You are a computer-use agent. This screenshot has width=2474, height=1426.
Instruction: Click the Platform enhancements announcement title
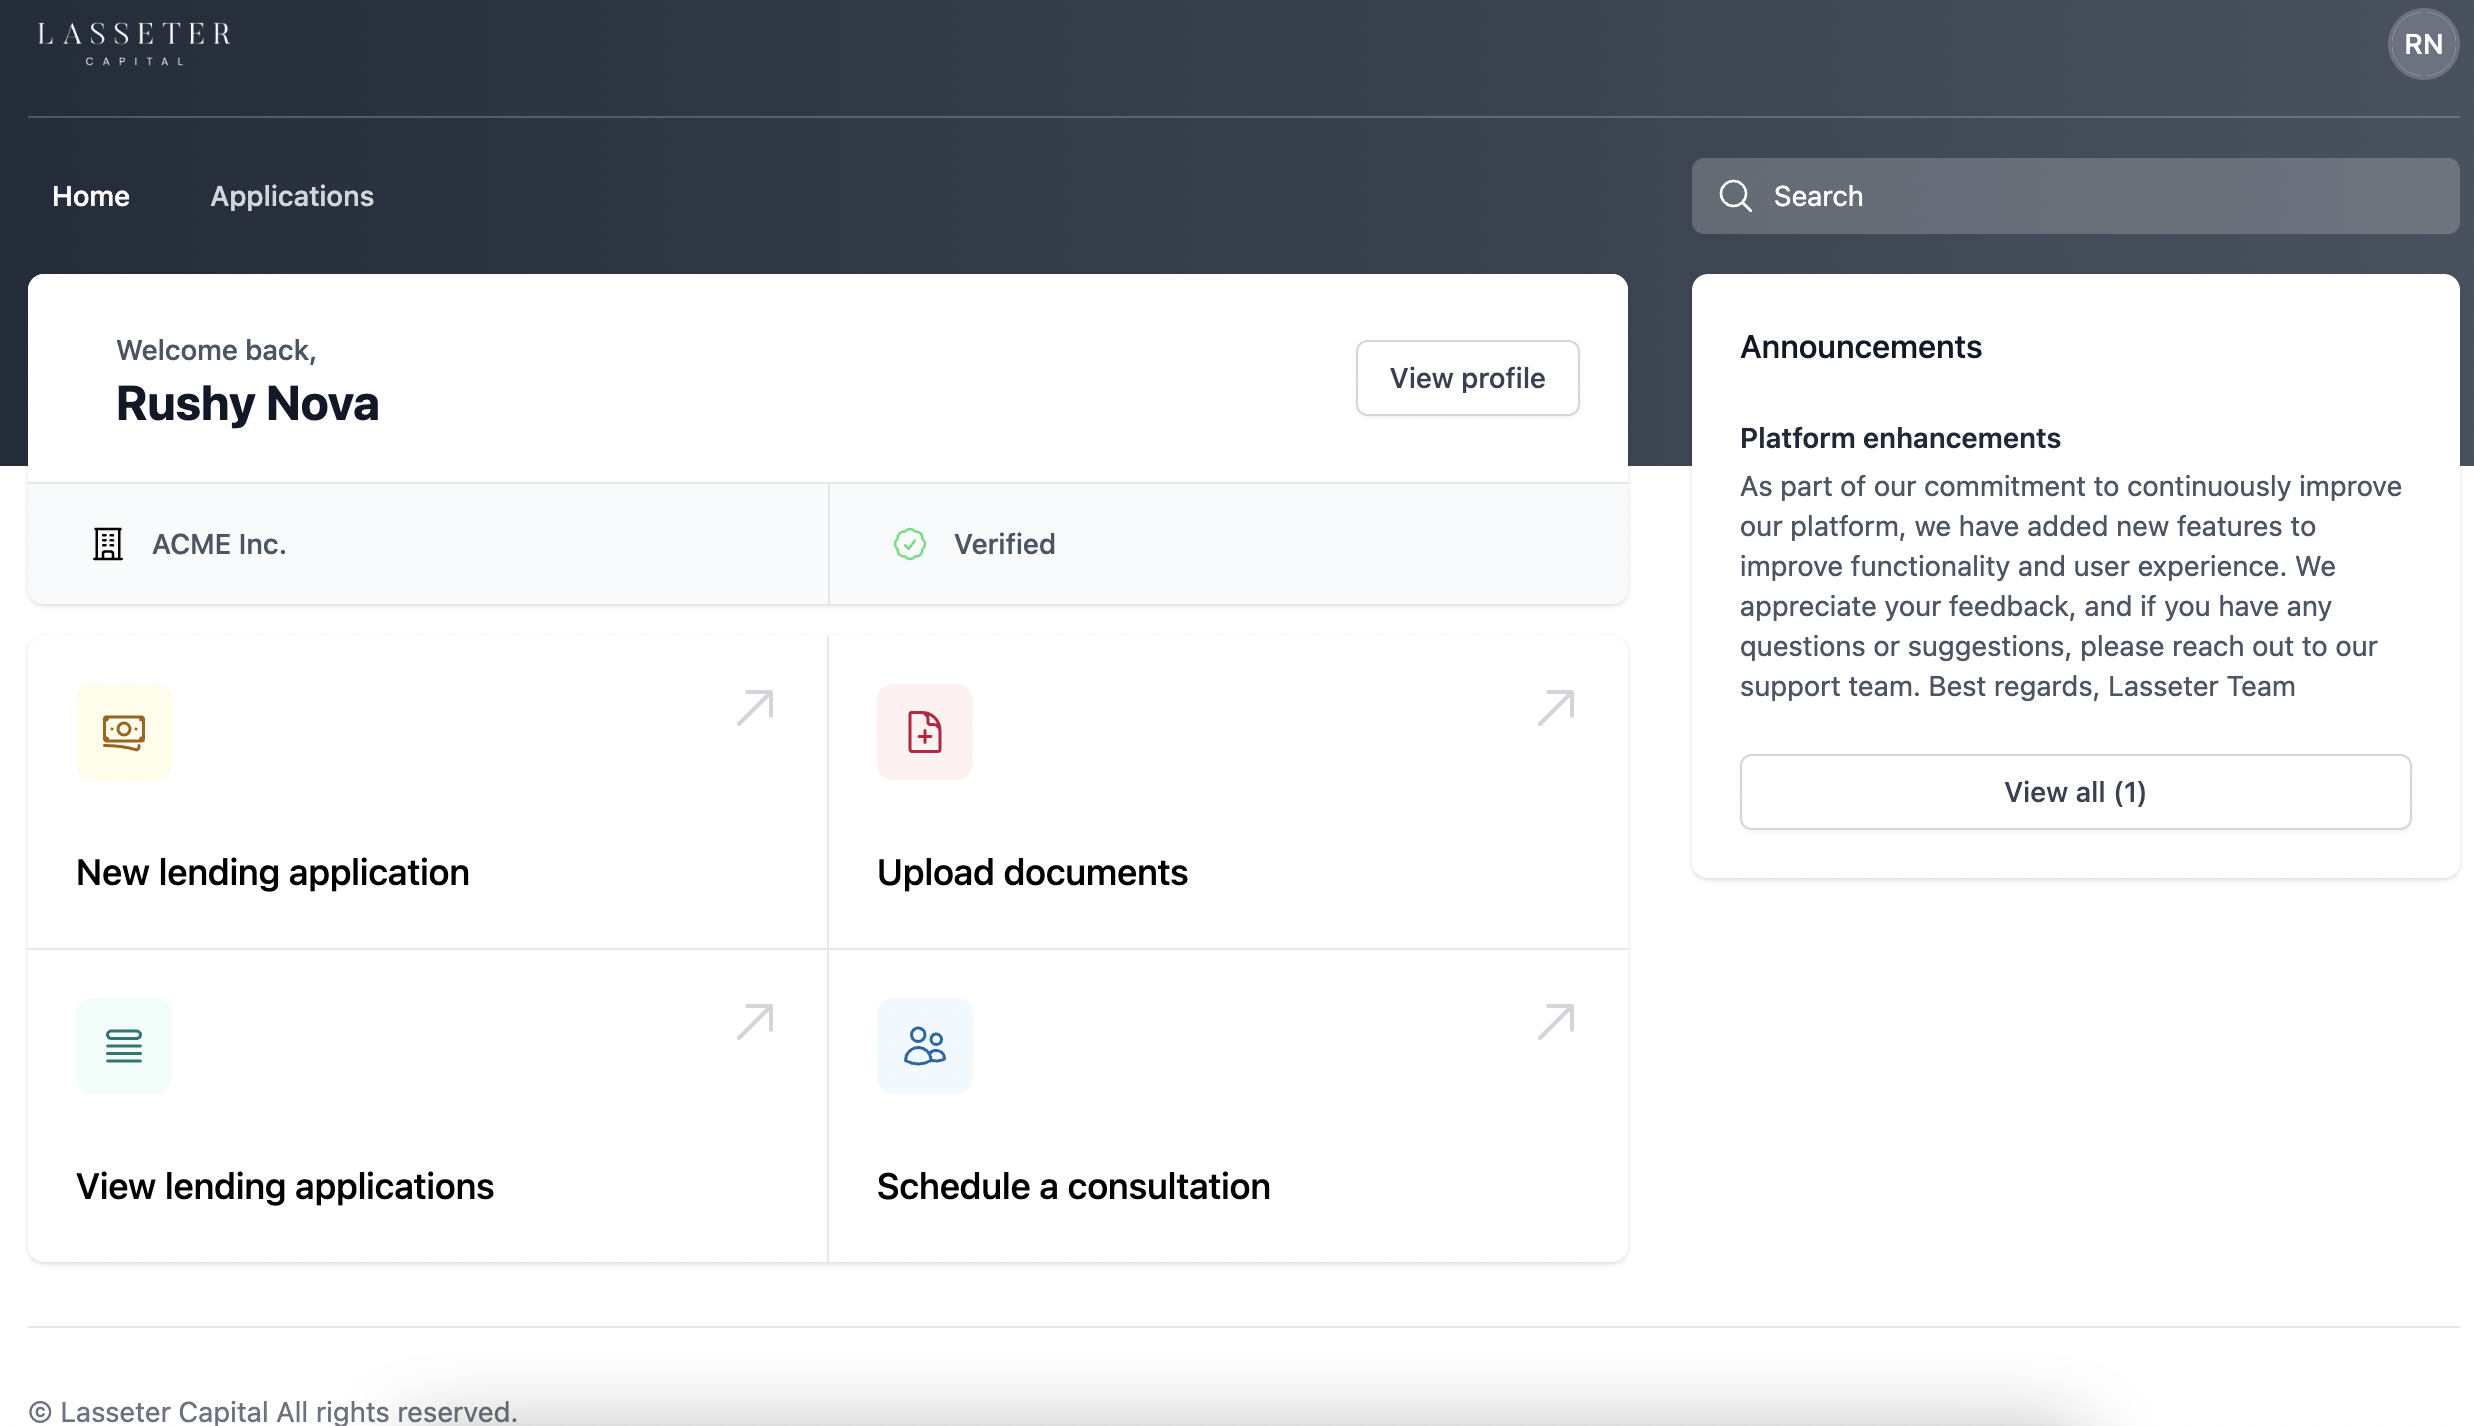1900,438
